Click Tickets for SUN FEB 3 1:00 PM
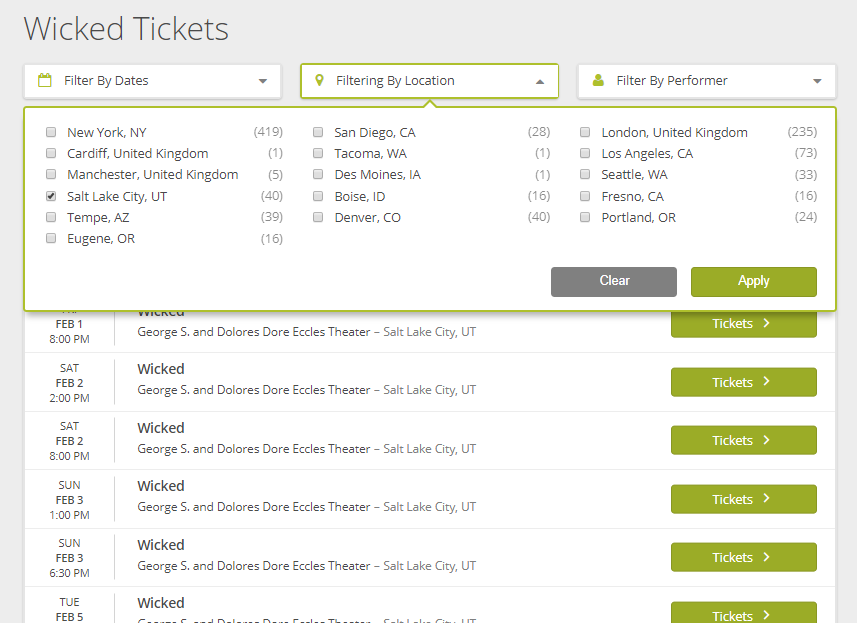 (x=744, y=499)
